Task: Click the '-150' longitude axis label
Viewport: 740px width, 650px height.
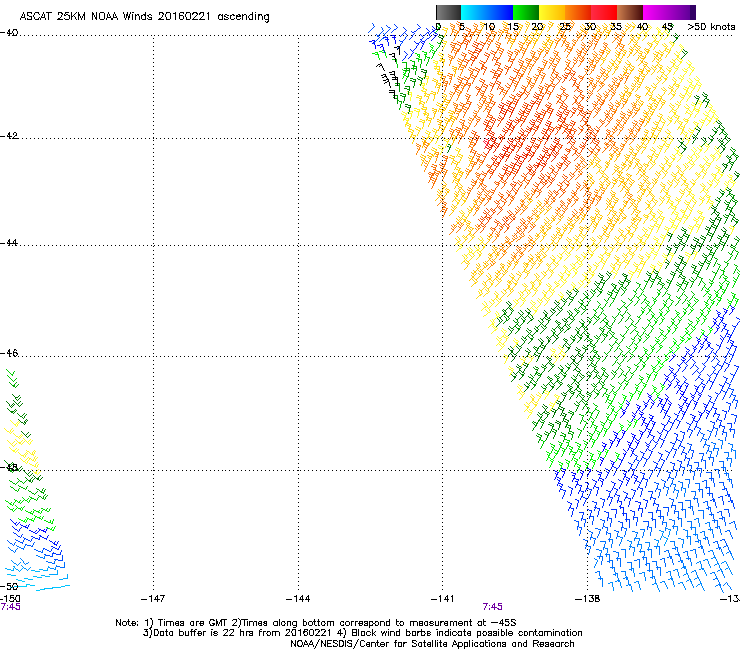Action: tap(10, 599)
